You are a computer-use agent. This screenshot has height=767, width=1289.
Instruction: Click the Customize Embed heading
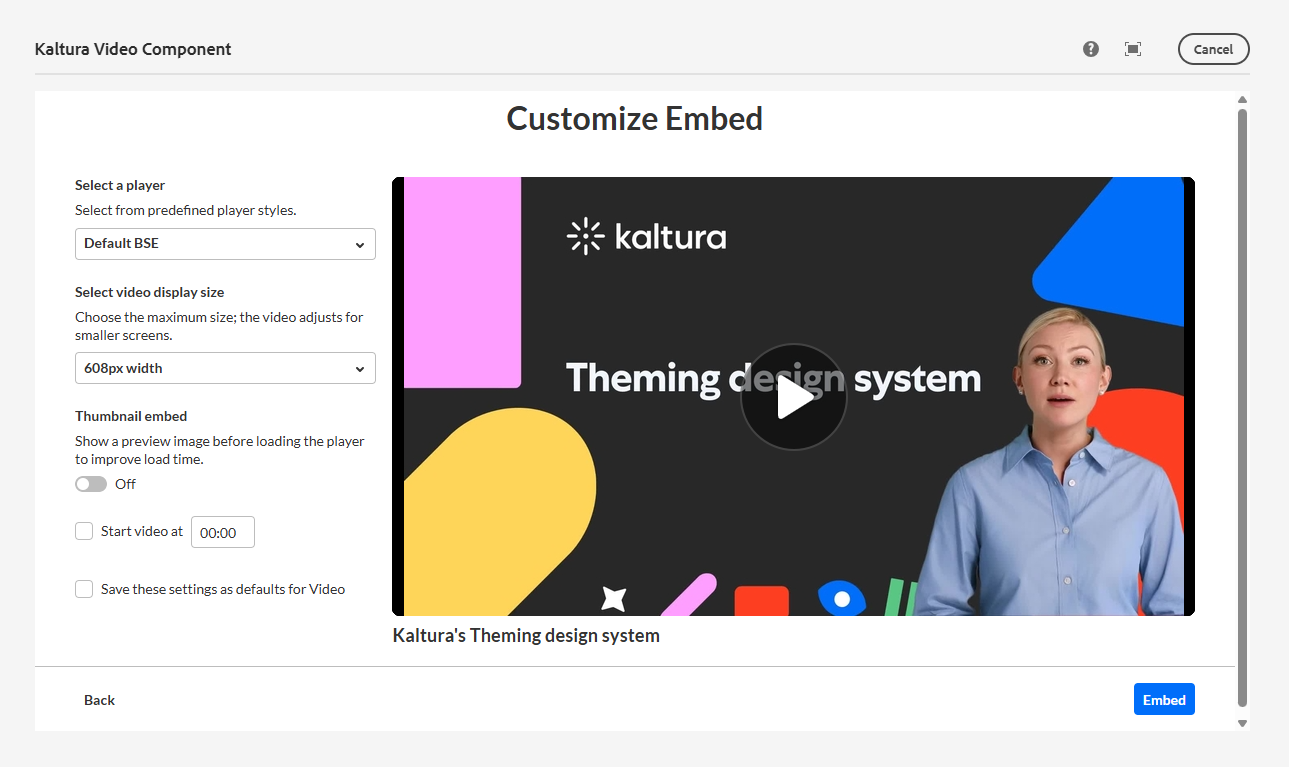(635, 119)
